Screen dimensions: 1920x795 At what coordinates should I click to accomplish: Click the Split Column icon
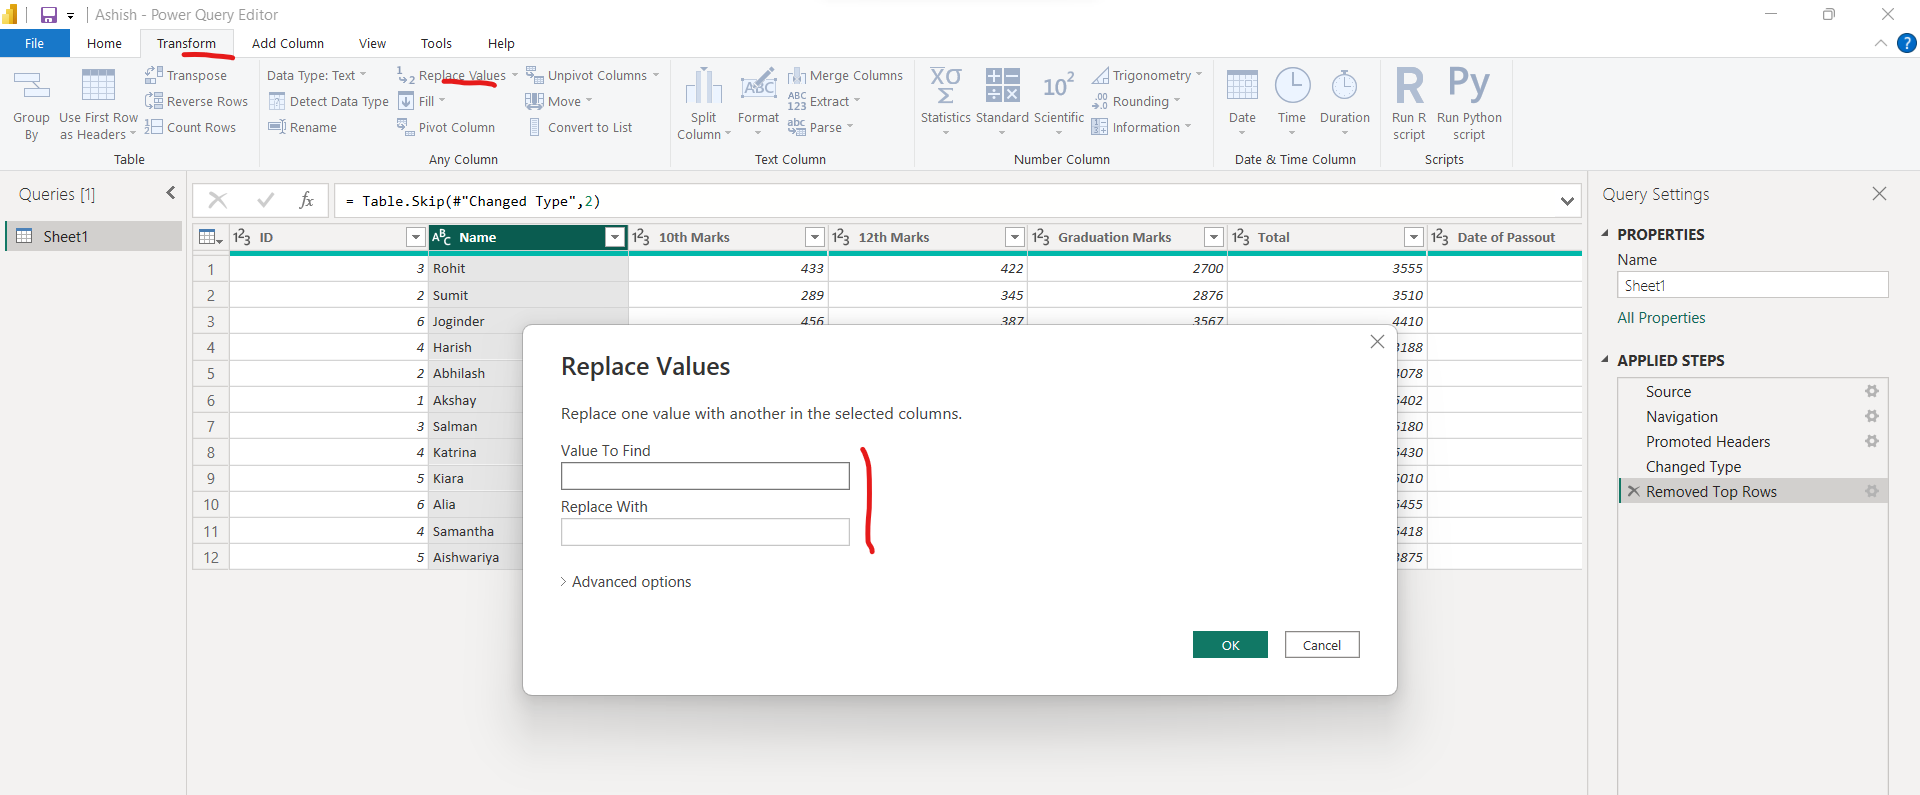[x=703, y=87]
